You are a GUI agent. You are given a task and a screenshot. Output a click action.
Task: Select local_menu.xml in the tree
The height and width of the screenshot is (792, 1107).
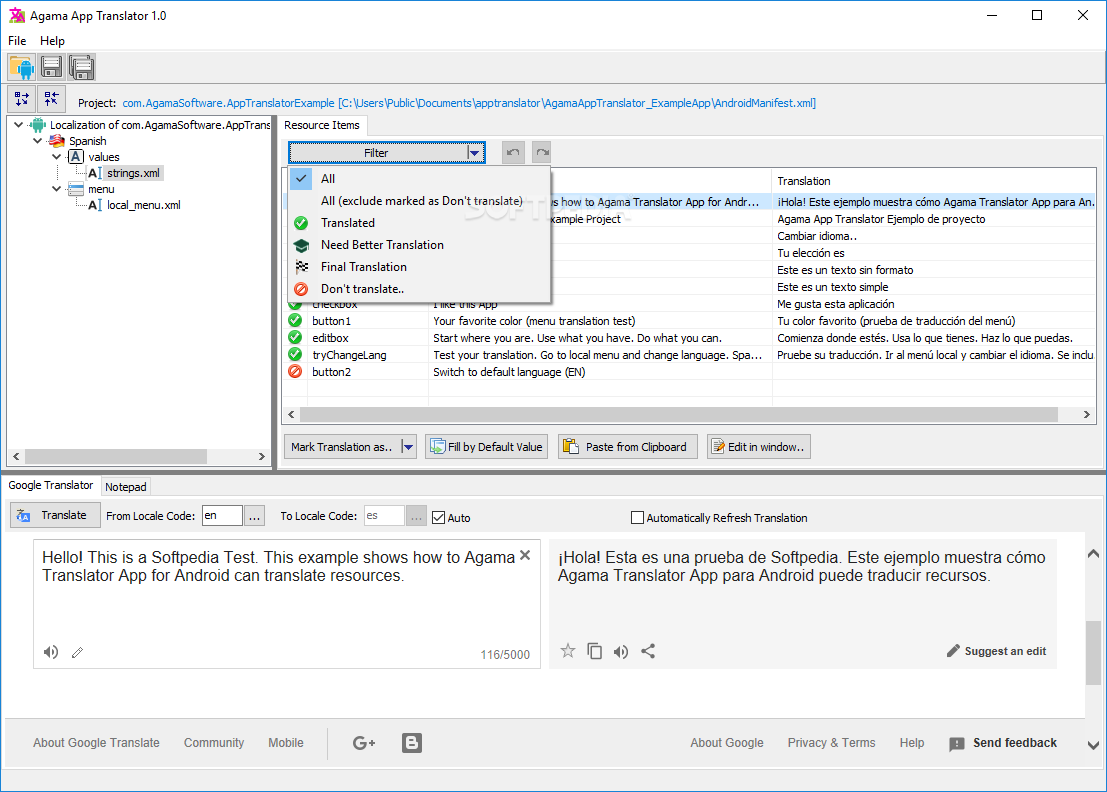[x=143, y=205]
